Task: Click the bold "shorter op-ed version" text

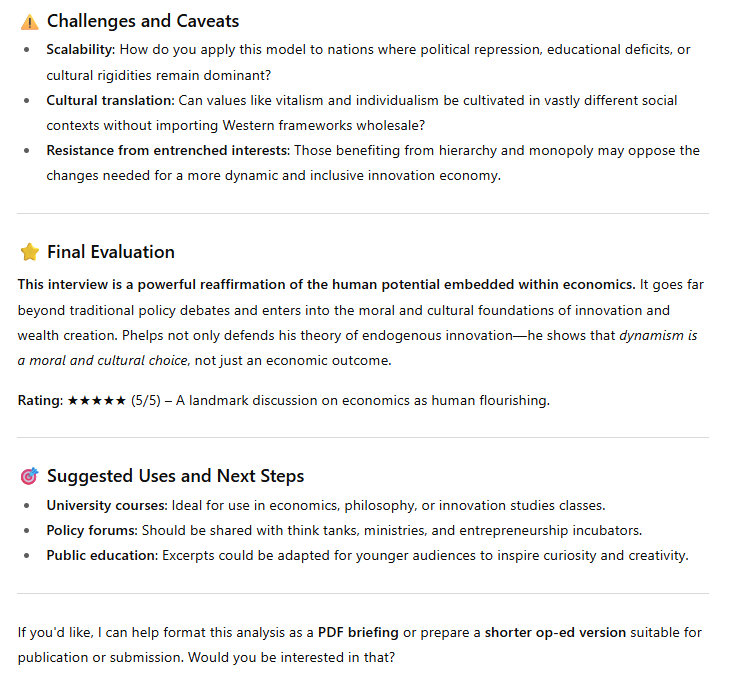Action: (555, 632)
